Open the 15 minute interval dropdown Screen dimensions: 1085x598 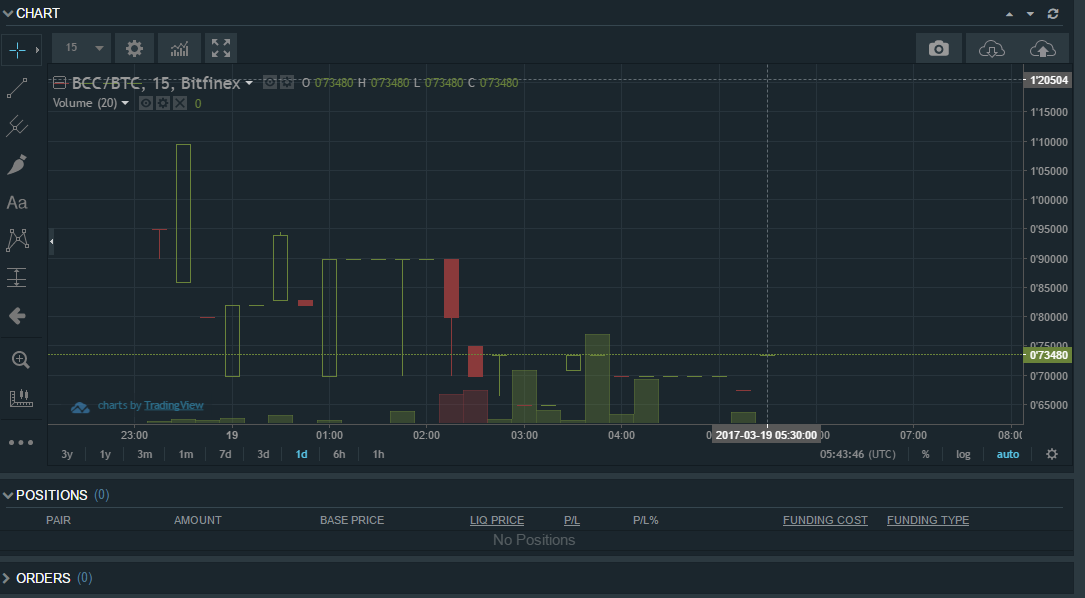click(x=82, y=48)
